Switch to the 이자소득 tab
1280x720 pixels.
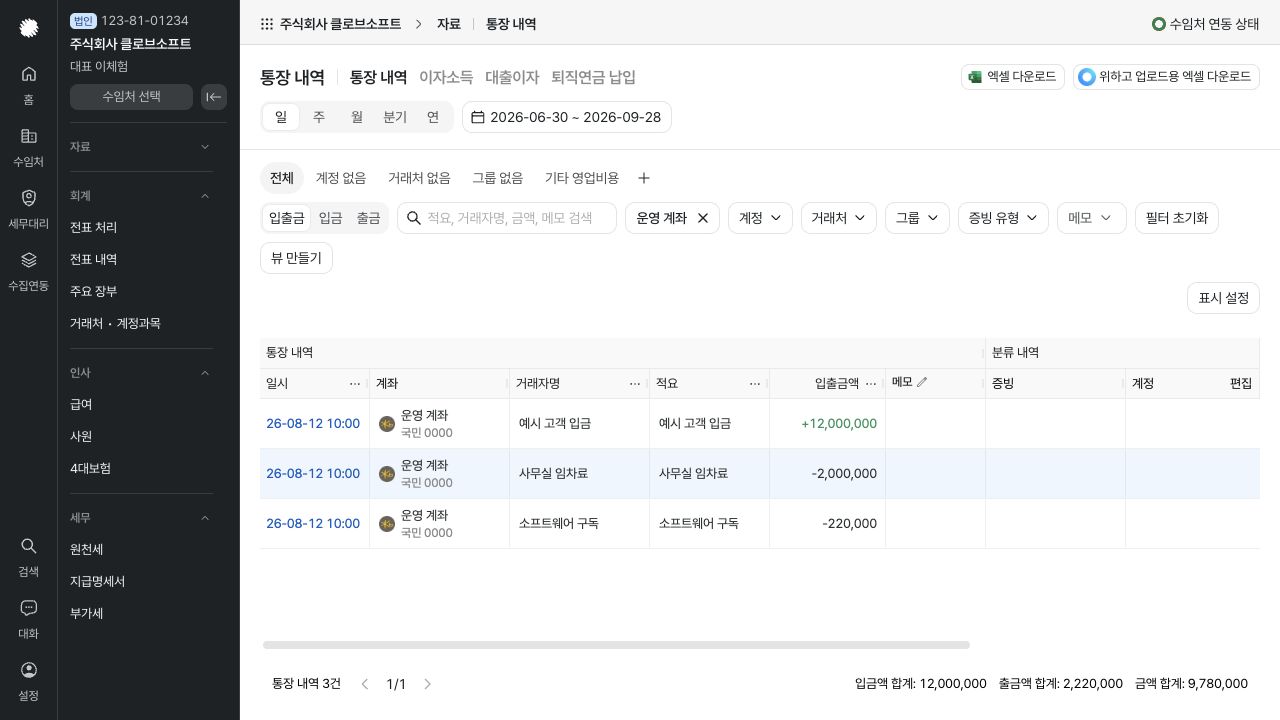(446, 77)
